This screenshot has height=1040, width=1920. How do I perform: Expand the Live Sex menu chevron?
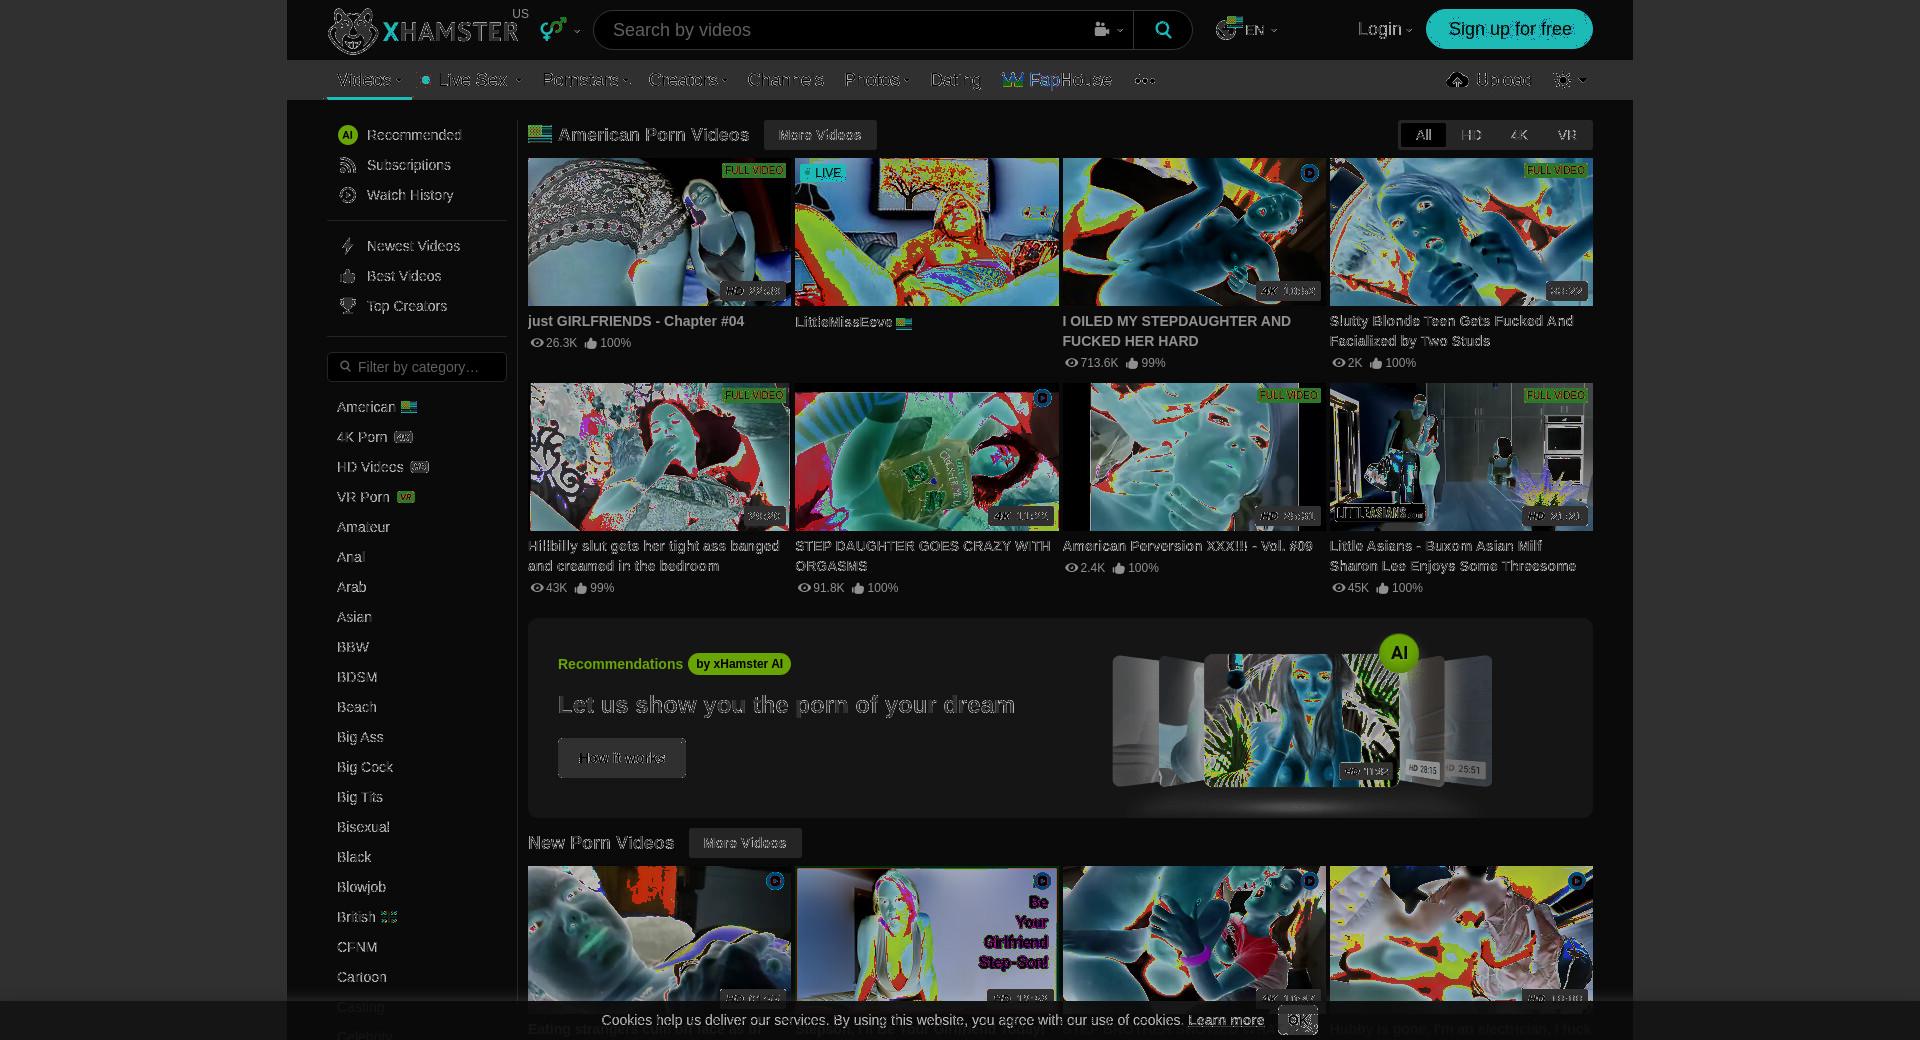pyautogui.click(x=518, y=81)
